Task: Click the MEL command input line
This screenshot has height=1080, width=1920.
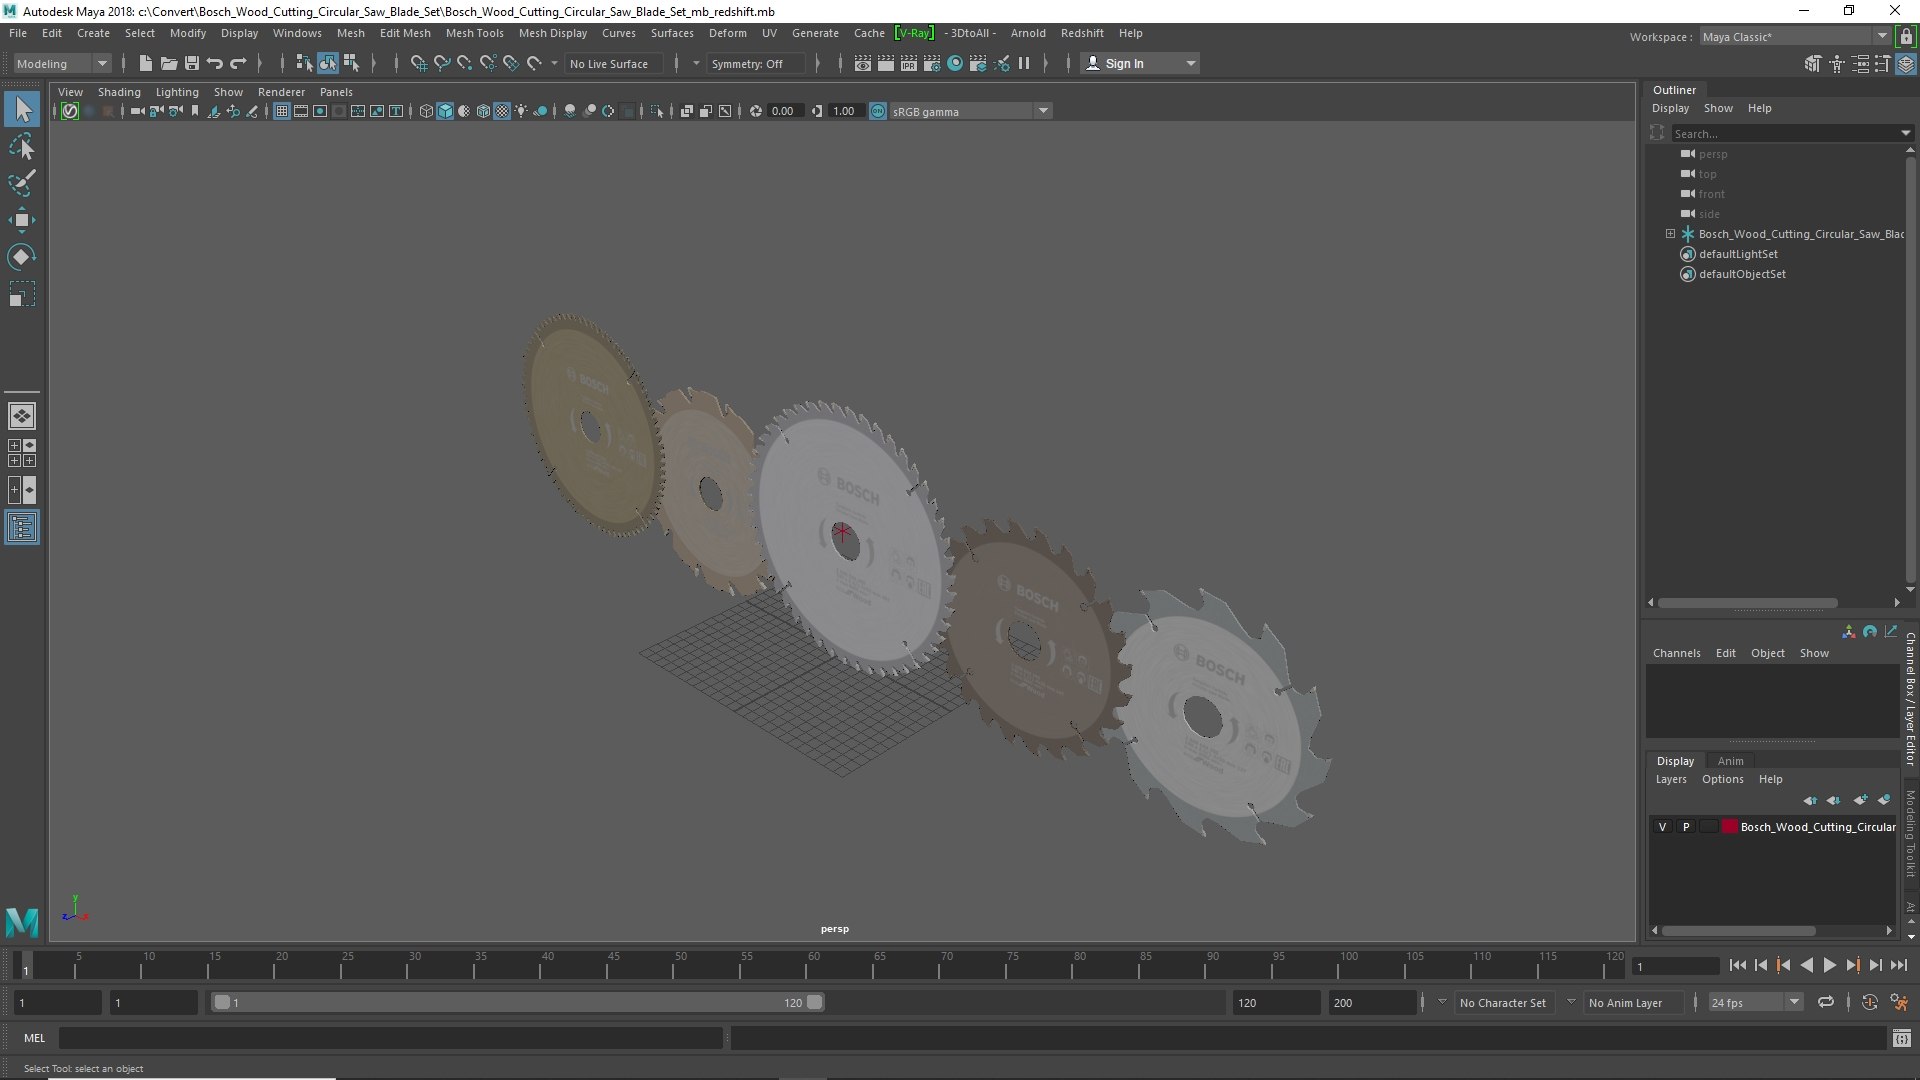Action: [x=391, y=1038]
